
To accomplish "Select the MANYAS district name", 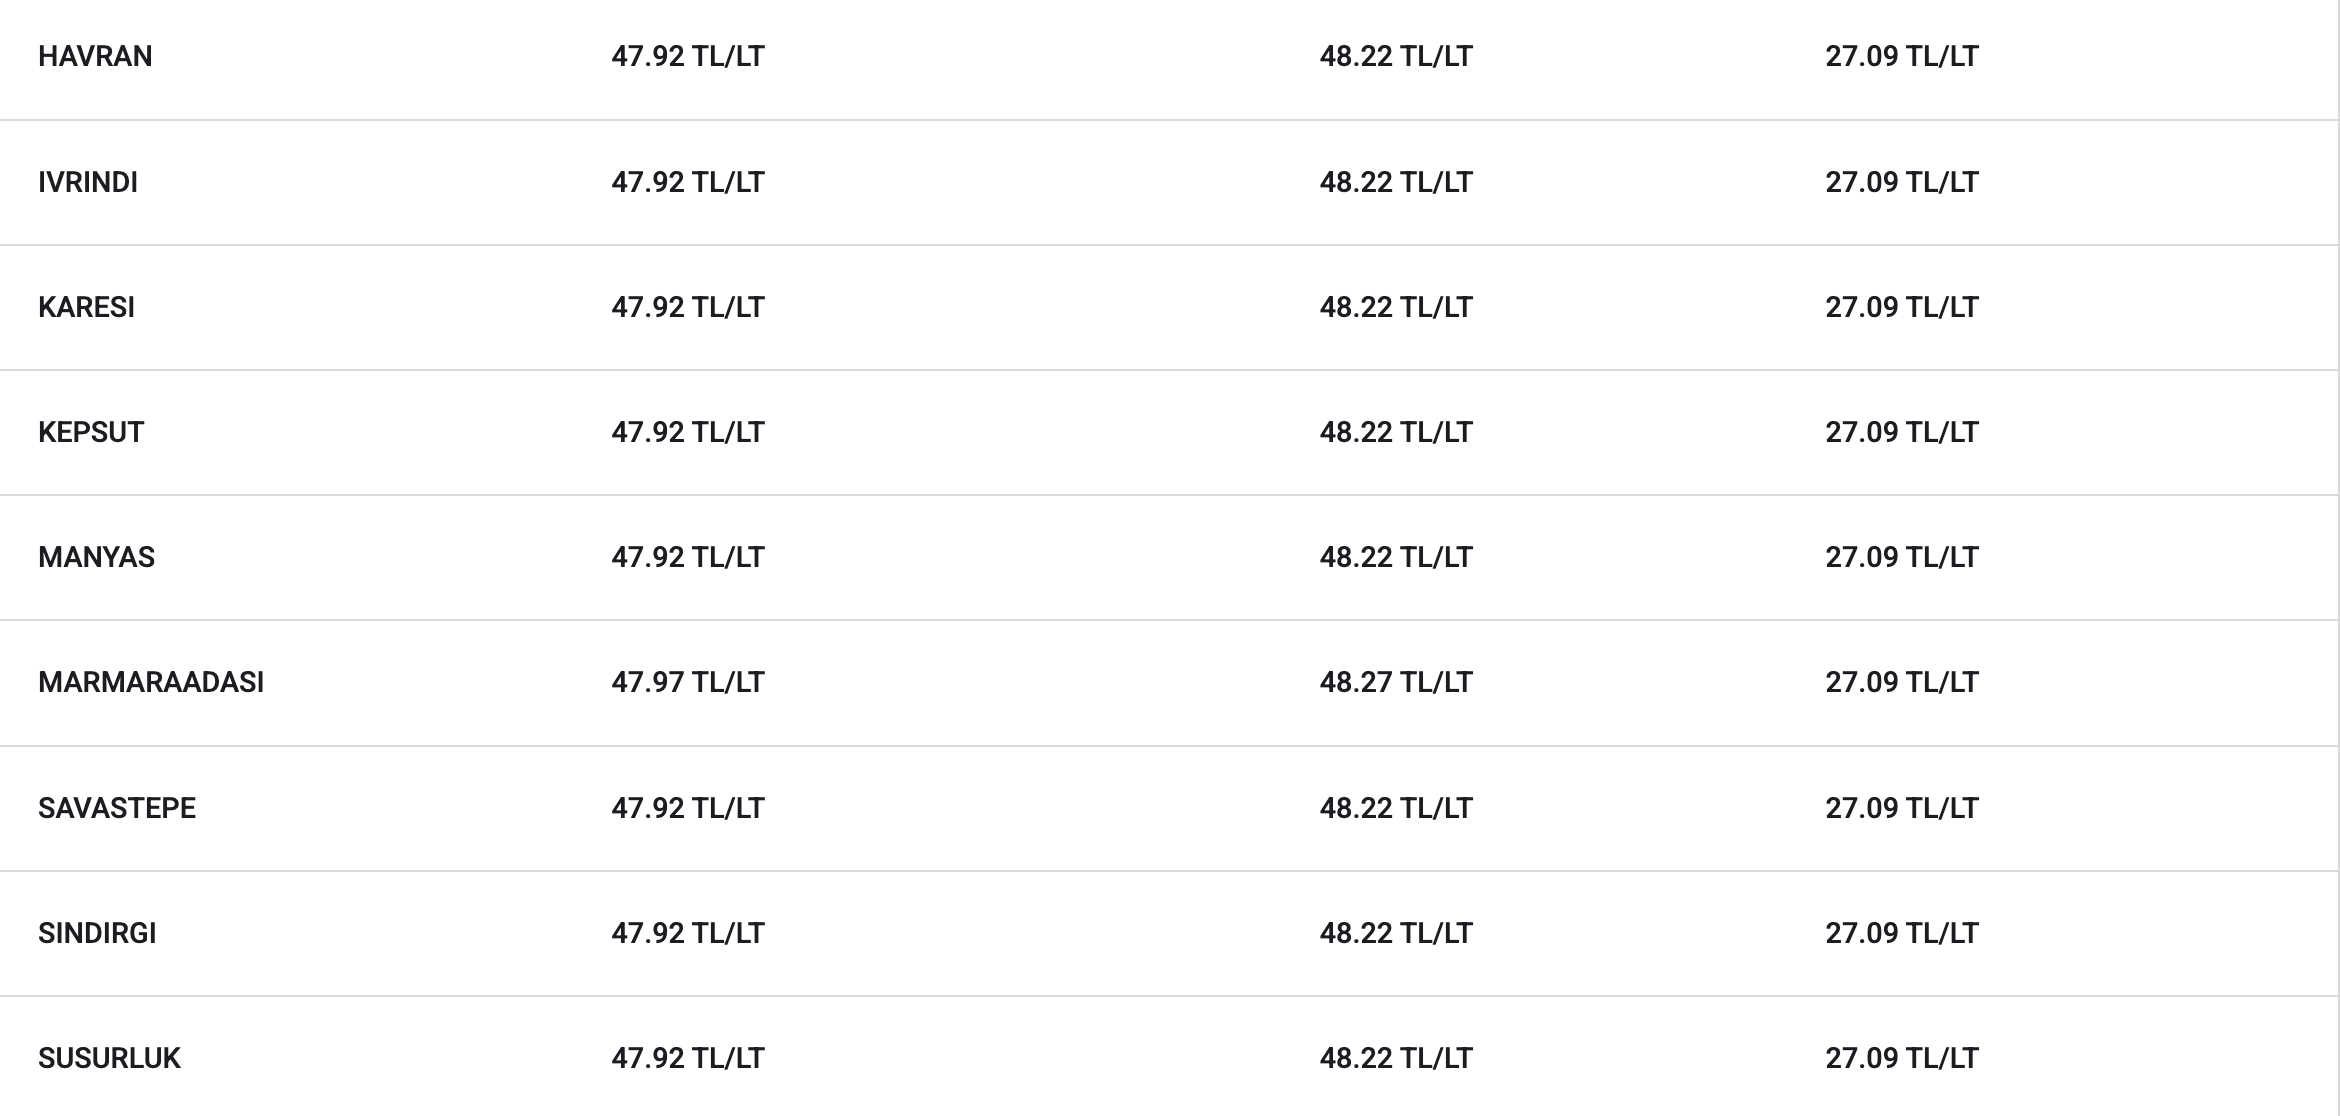I will coord(96,557).
